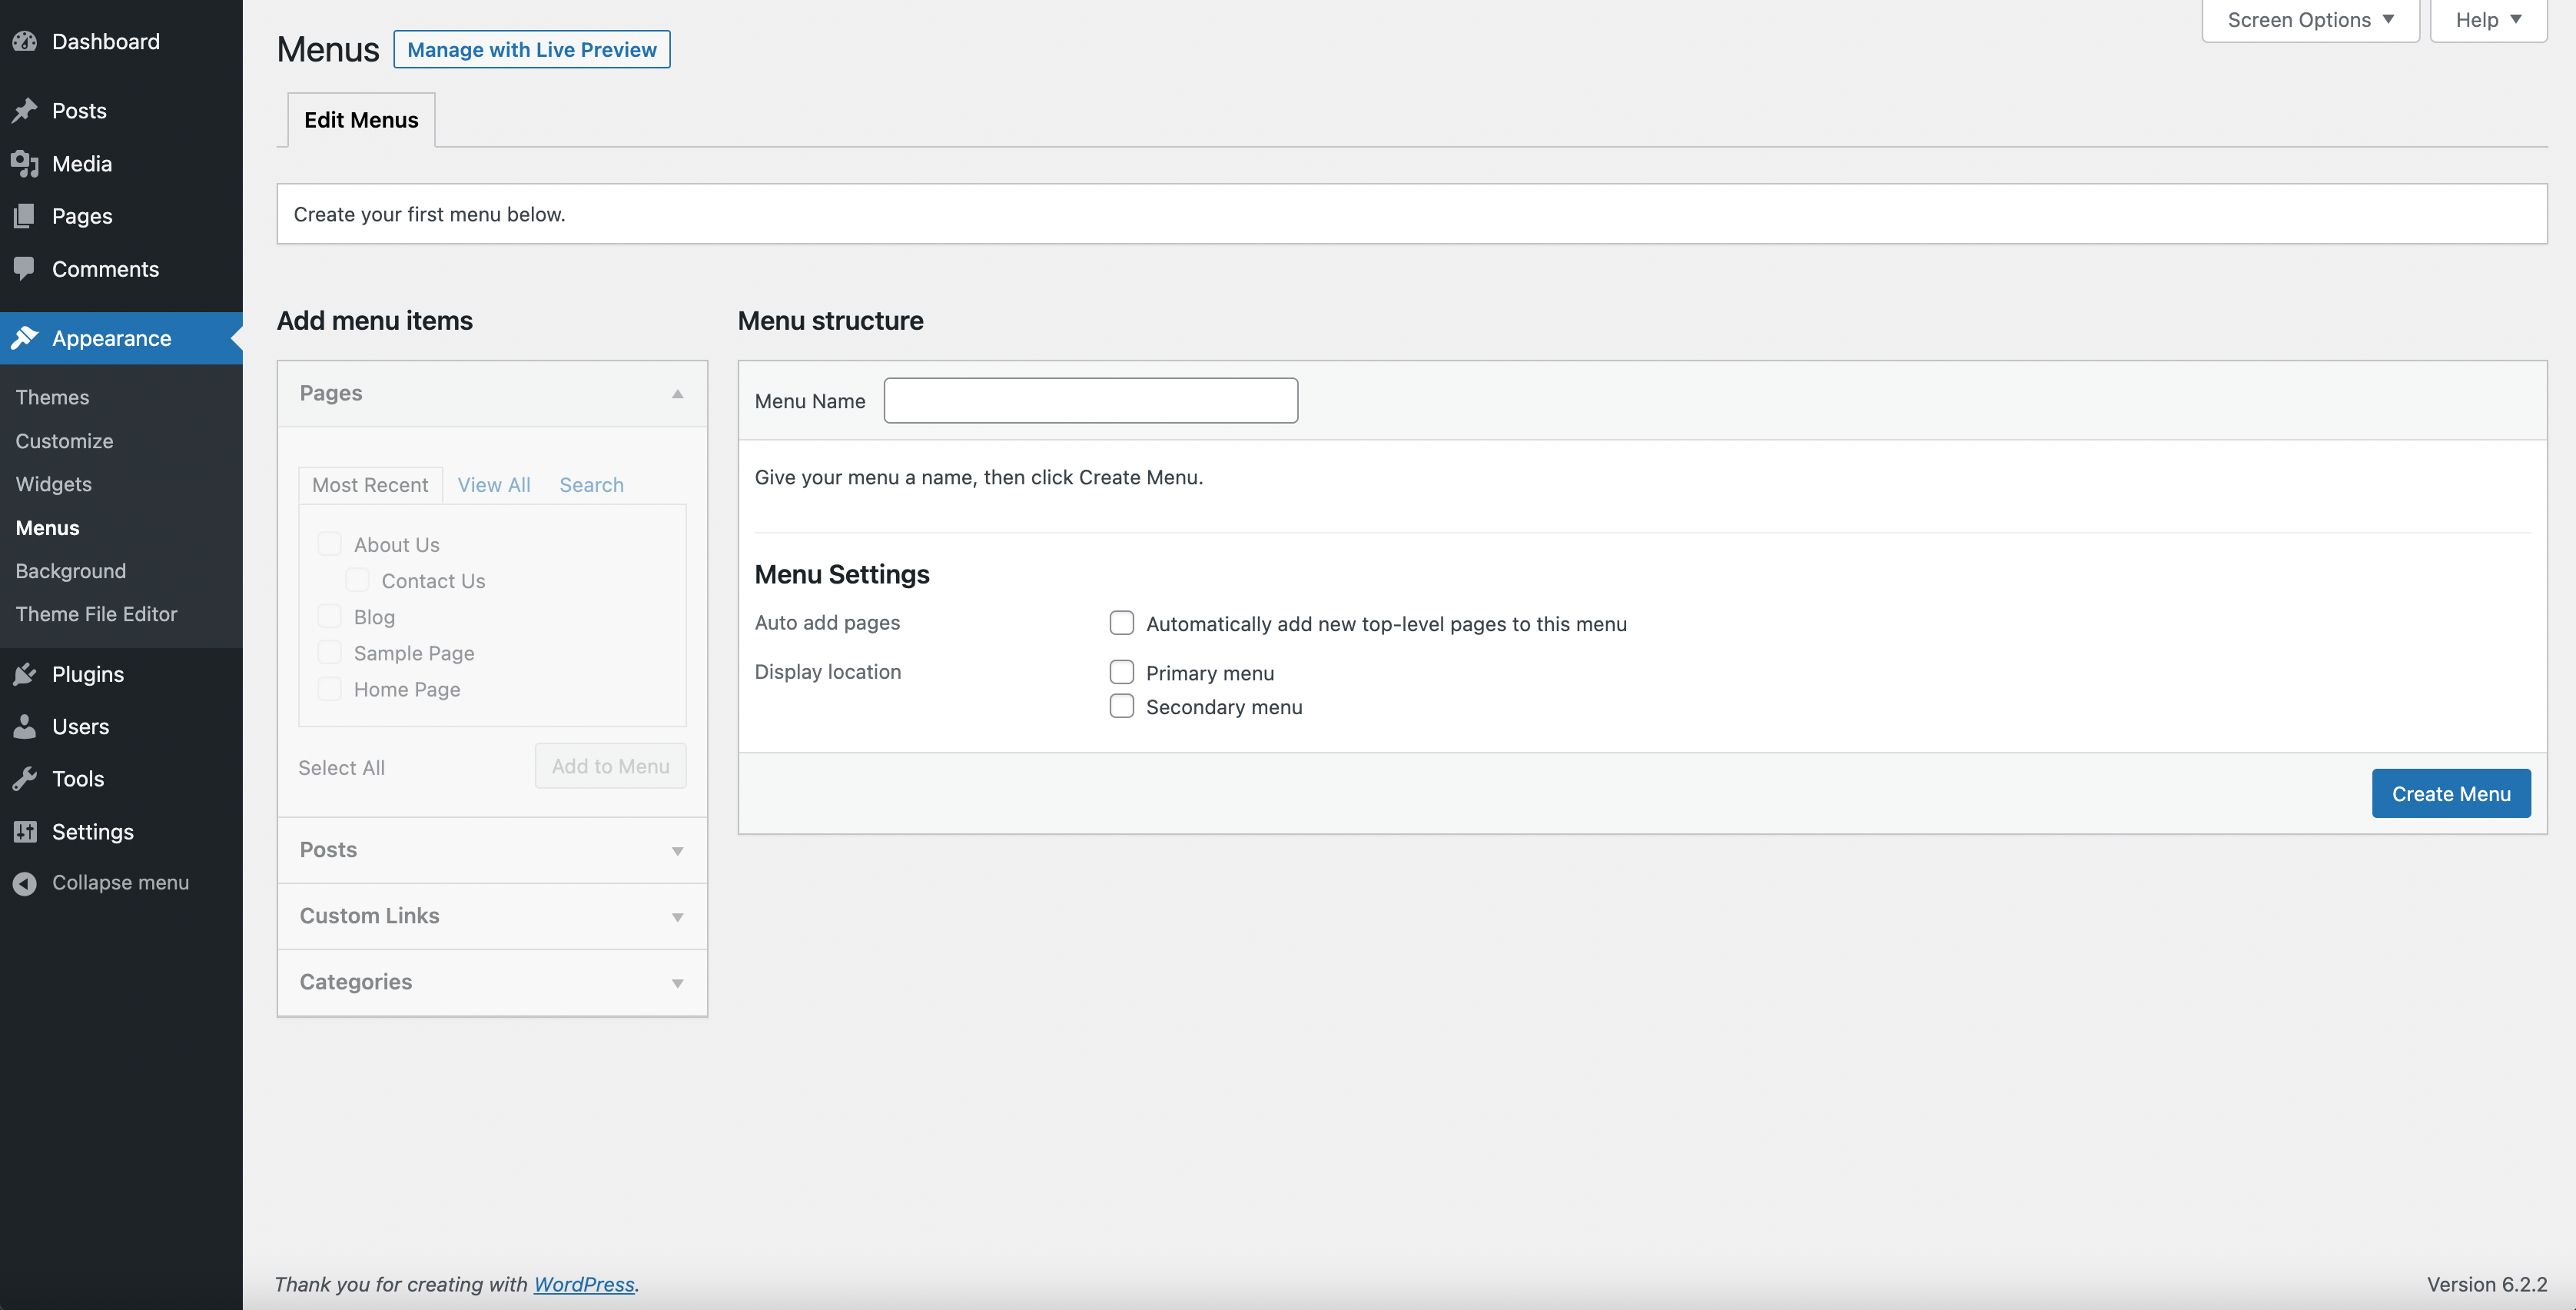
Task: Click Manage with Live Preview
Action: [x=532, y=50]
